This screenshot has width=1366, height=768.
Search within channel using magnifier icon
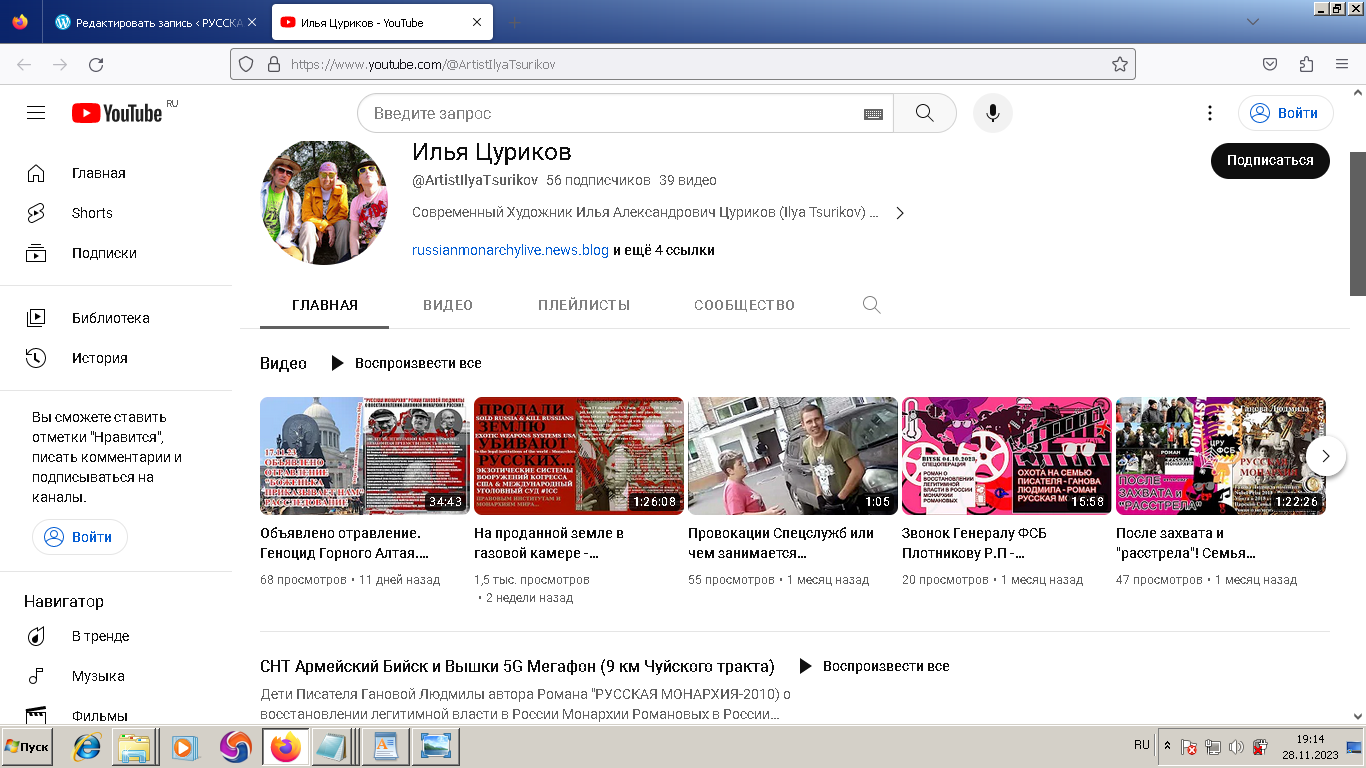871,305
